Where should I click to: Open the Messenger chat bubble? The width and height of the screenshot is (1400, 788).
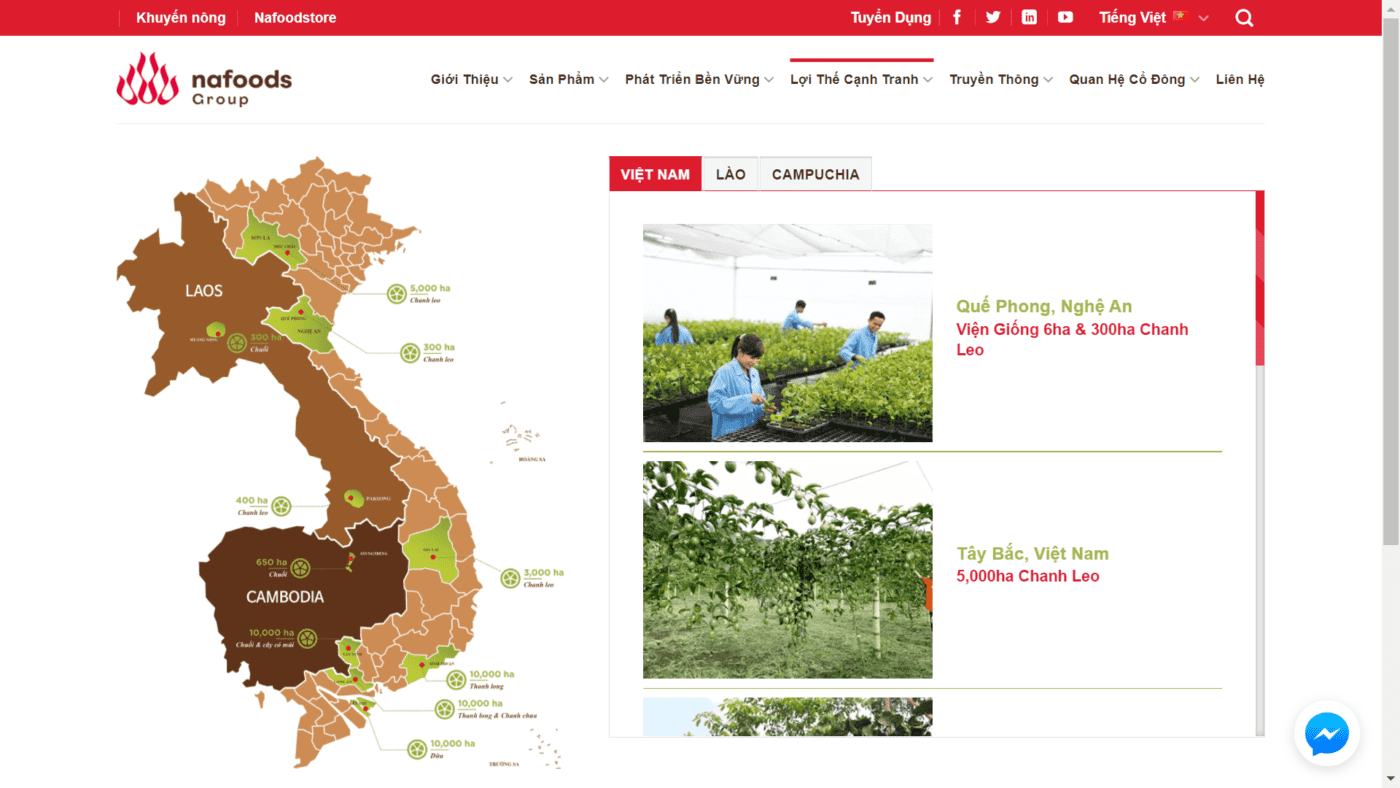(1327, 734)
